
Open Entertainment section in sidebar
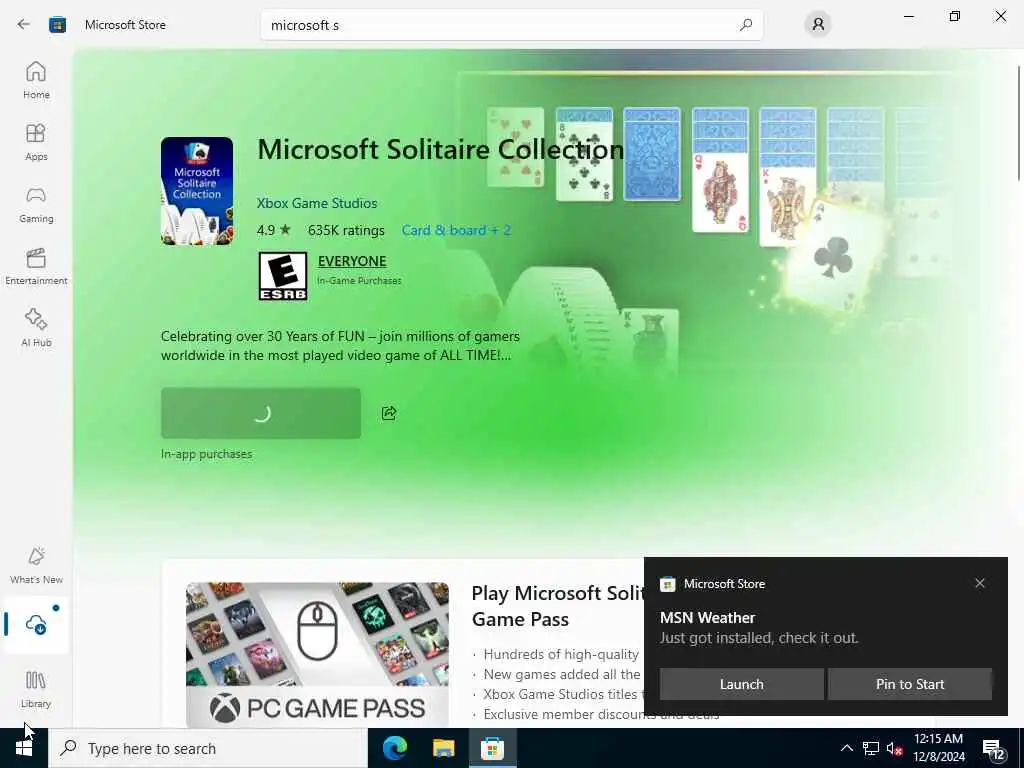coord(36,266)
